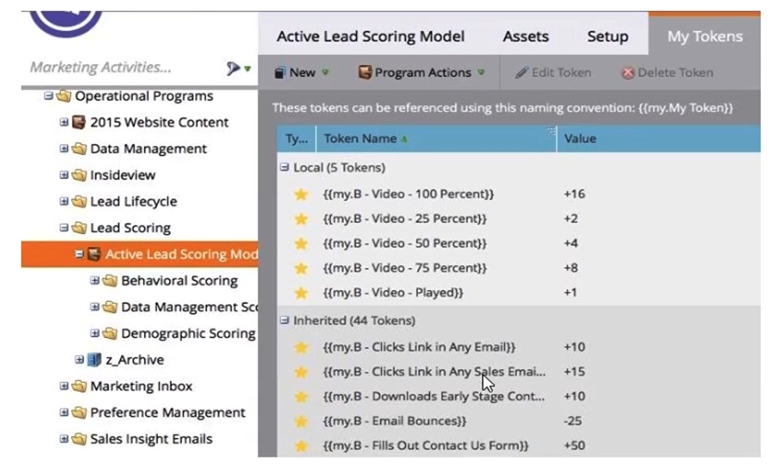
Task: Open the tree filter funnel icon
Action: point(233,68)
